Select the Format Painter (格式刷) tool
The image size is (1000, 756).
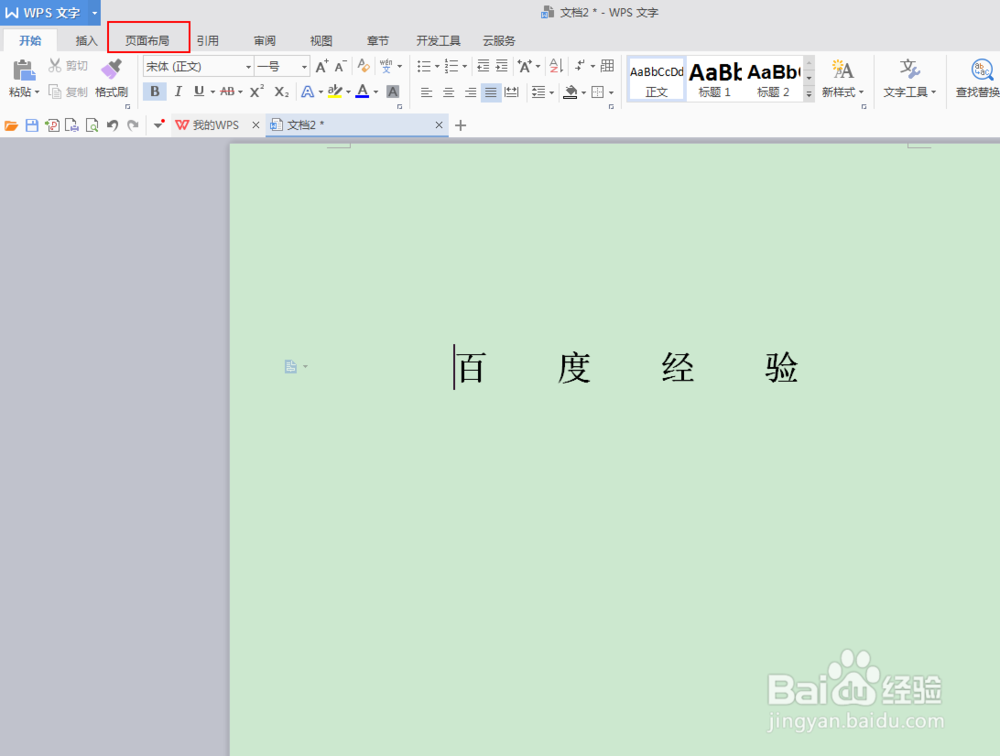(110, 78)
